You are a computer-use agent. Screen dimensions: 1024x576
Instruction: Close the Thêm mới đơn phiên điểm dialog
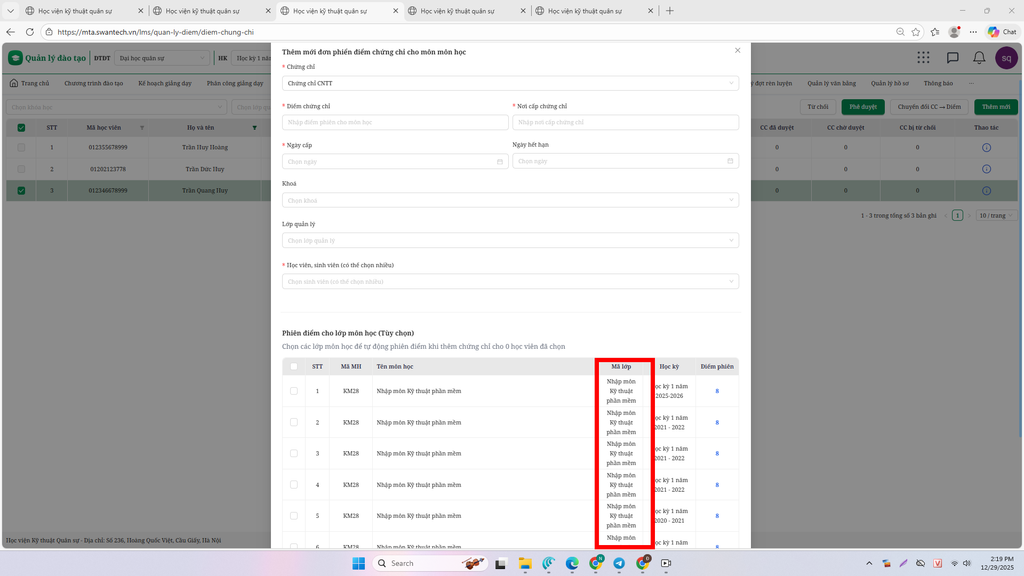737,50
